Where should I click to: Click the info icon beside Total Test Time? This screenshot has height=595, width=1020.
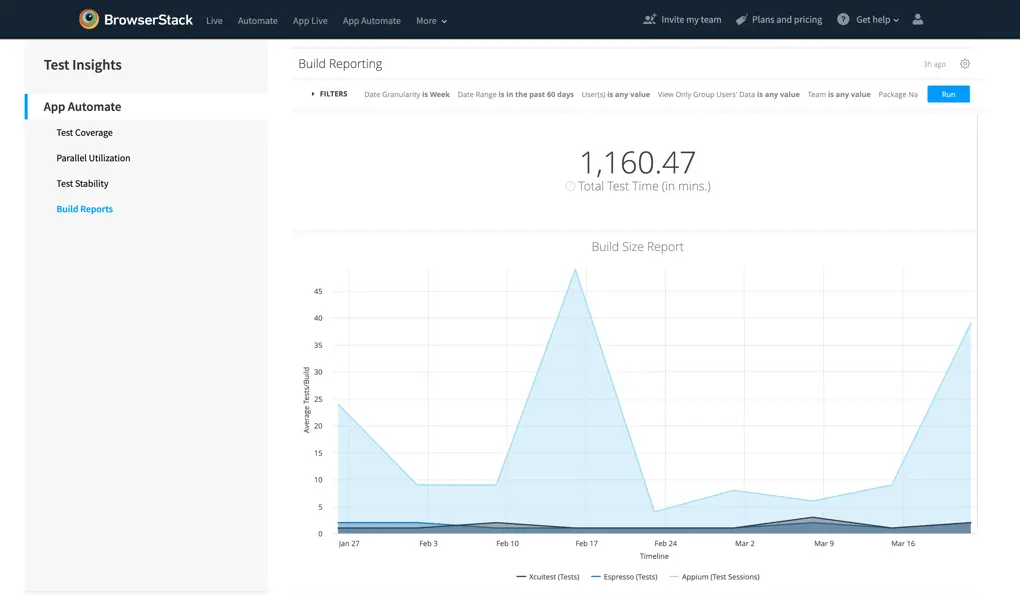(570, 186)
